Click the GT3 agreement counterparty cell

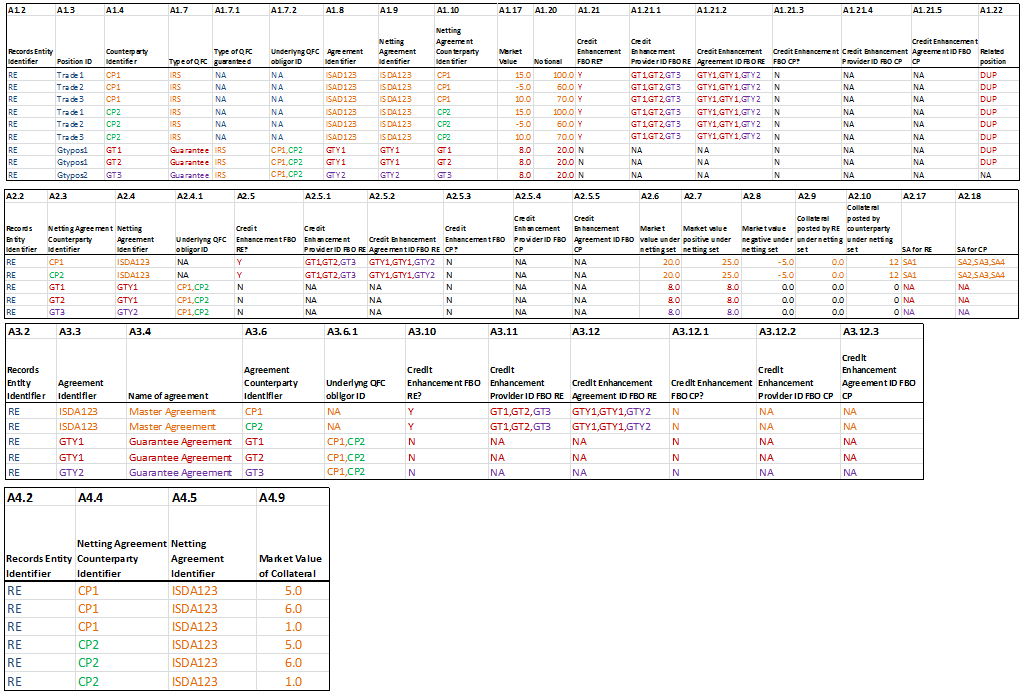pos(254,473)
